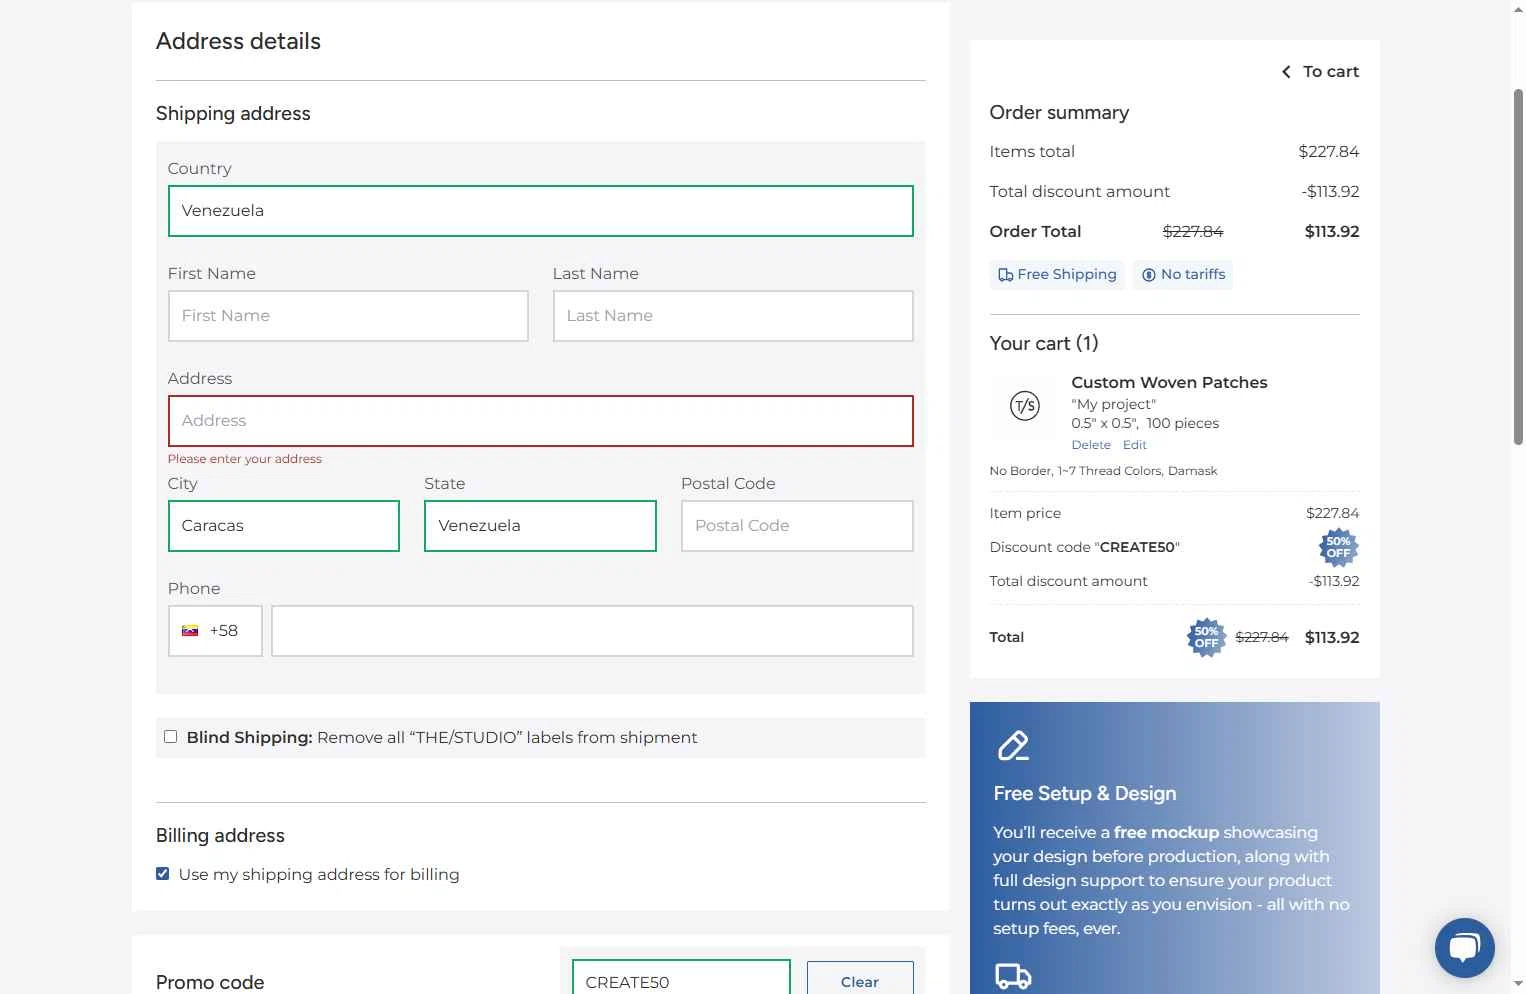Click the No tariffs badge icon
This screenshot has width=1526, height=994.
tap(1149, 275)
